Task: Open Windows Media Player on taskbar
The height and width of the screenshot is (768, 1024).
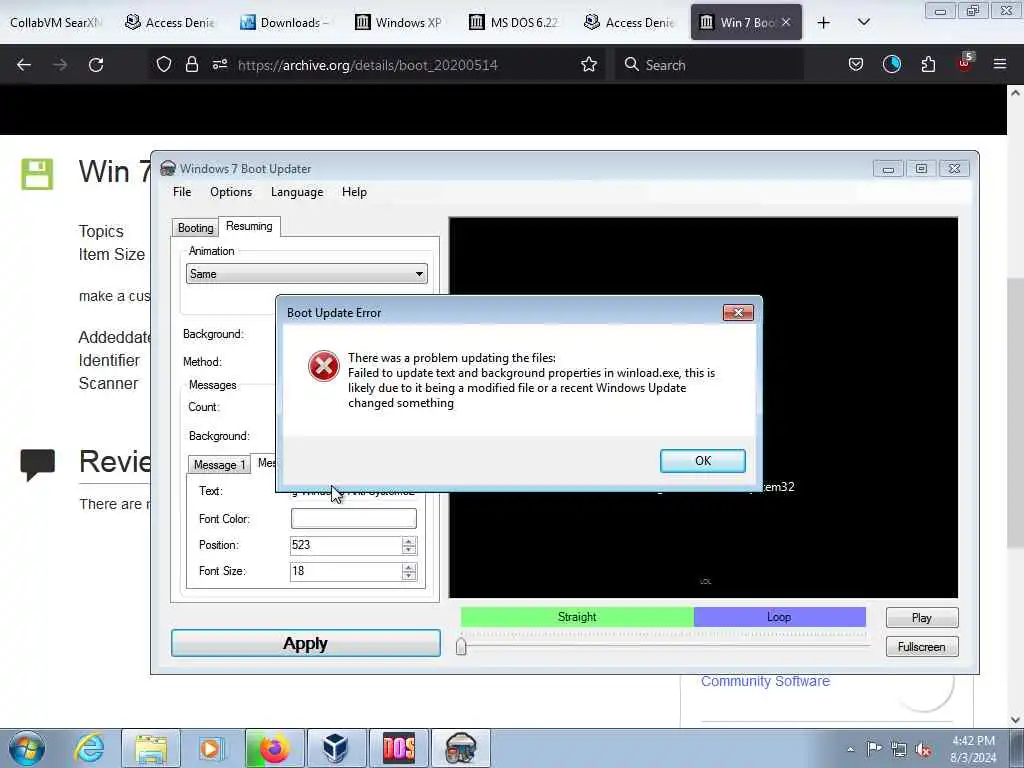Action: pyautogui.click(x=211, y=748)
